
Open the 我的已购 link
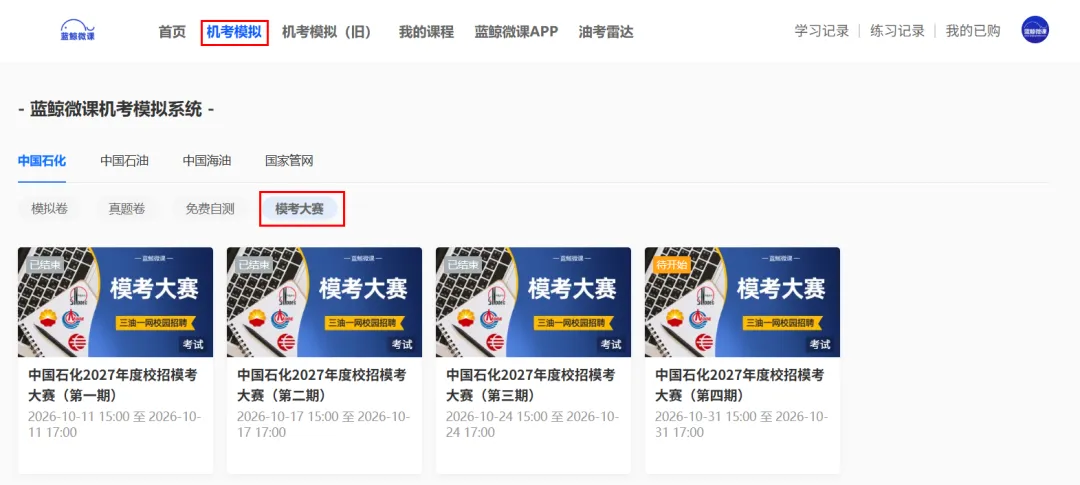[973, 31]
